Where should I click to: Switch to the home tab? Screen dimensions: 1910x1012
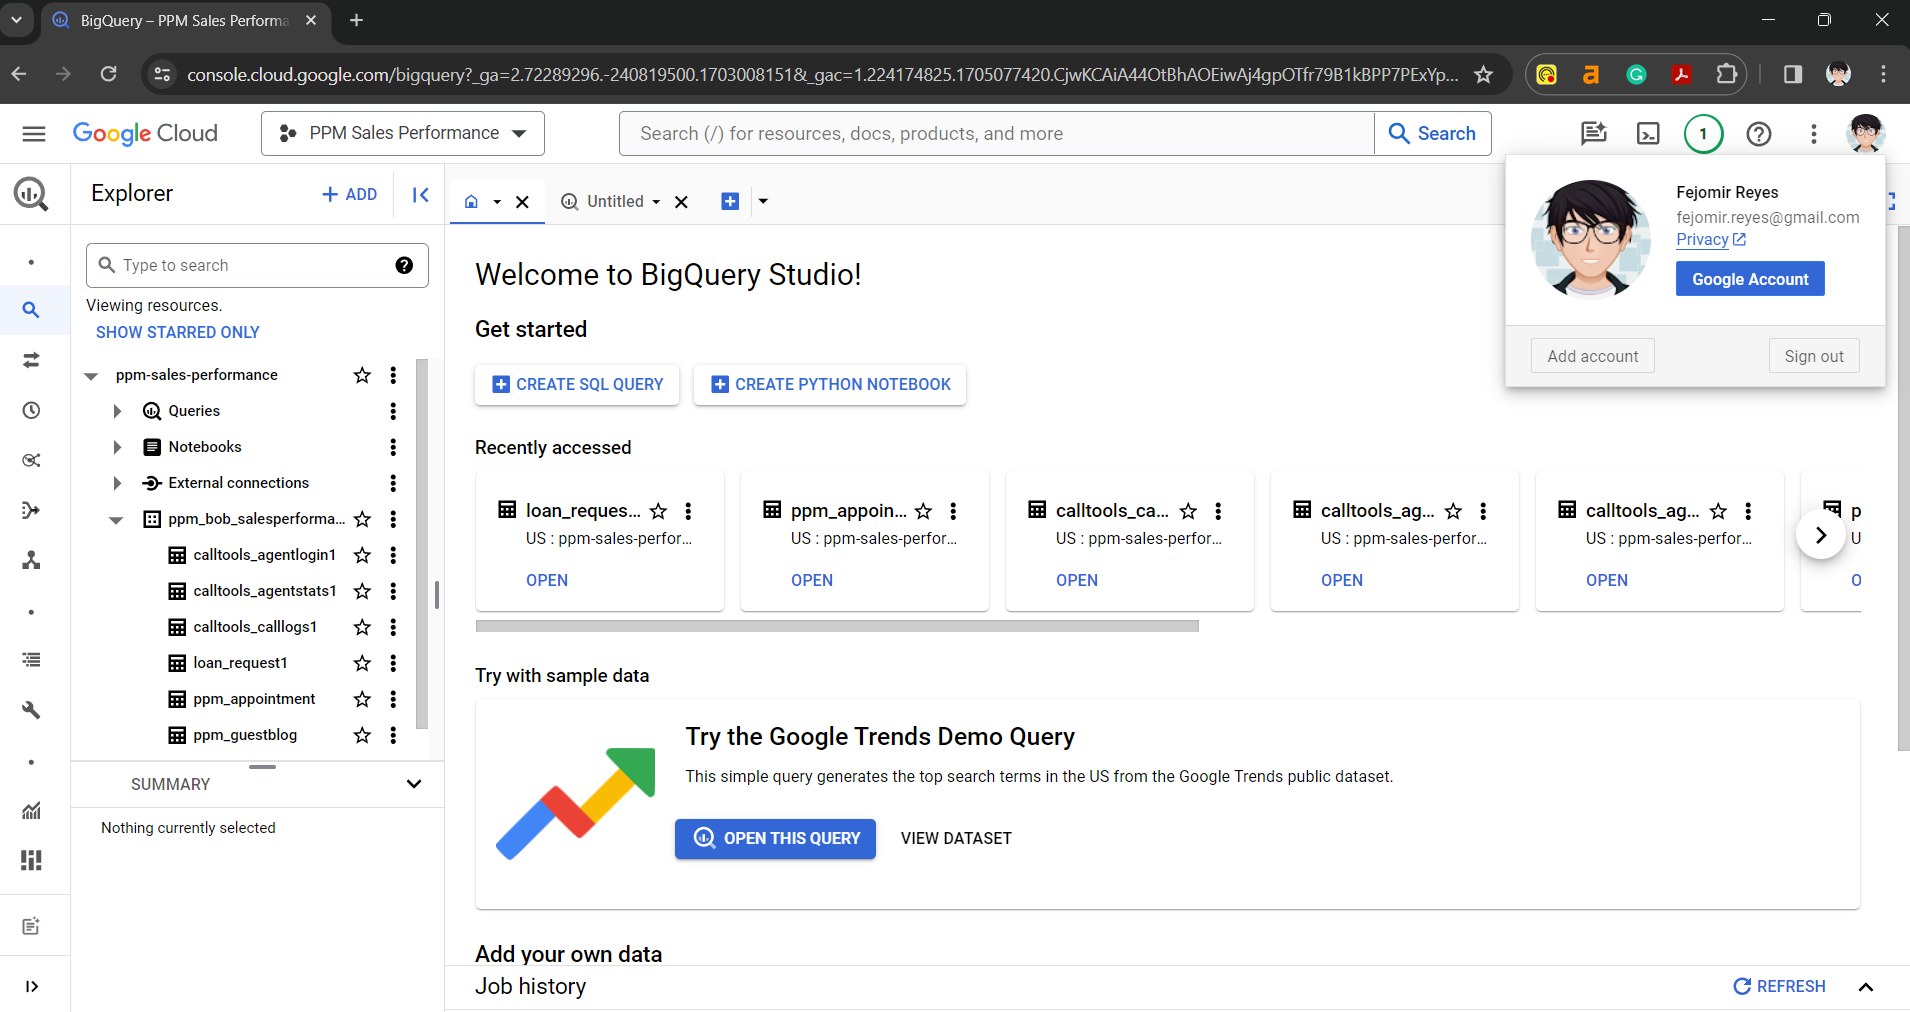click(471, 201)
